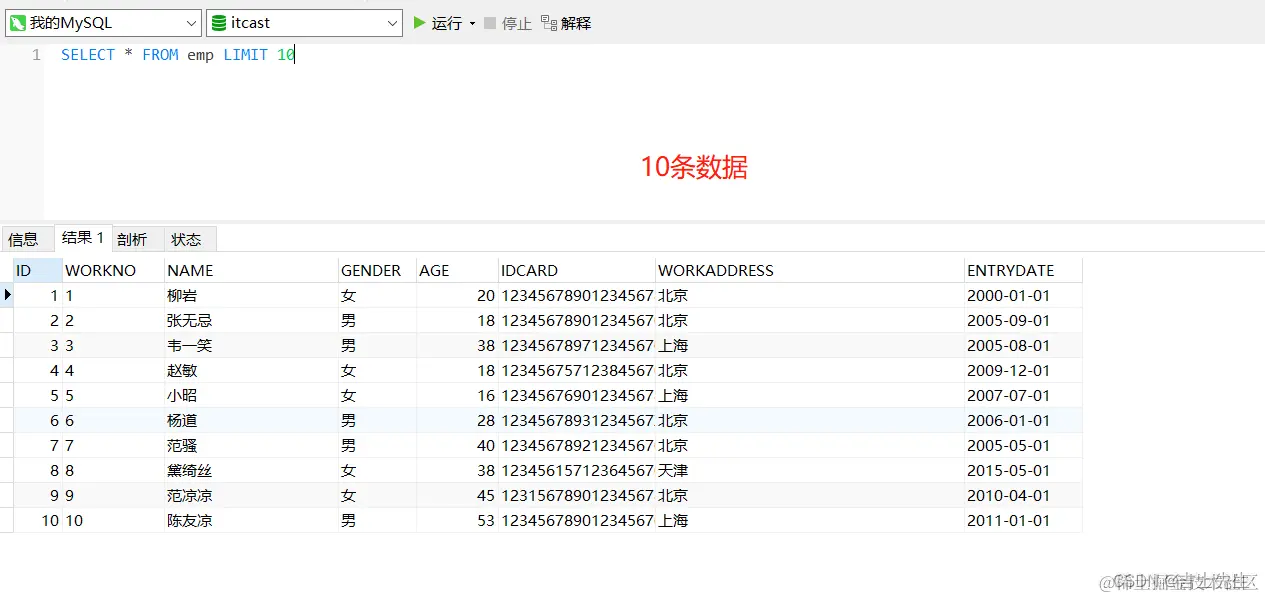Open the itcast database dropdown
The image size is (1265, 599).
[x=304, y=23]
